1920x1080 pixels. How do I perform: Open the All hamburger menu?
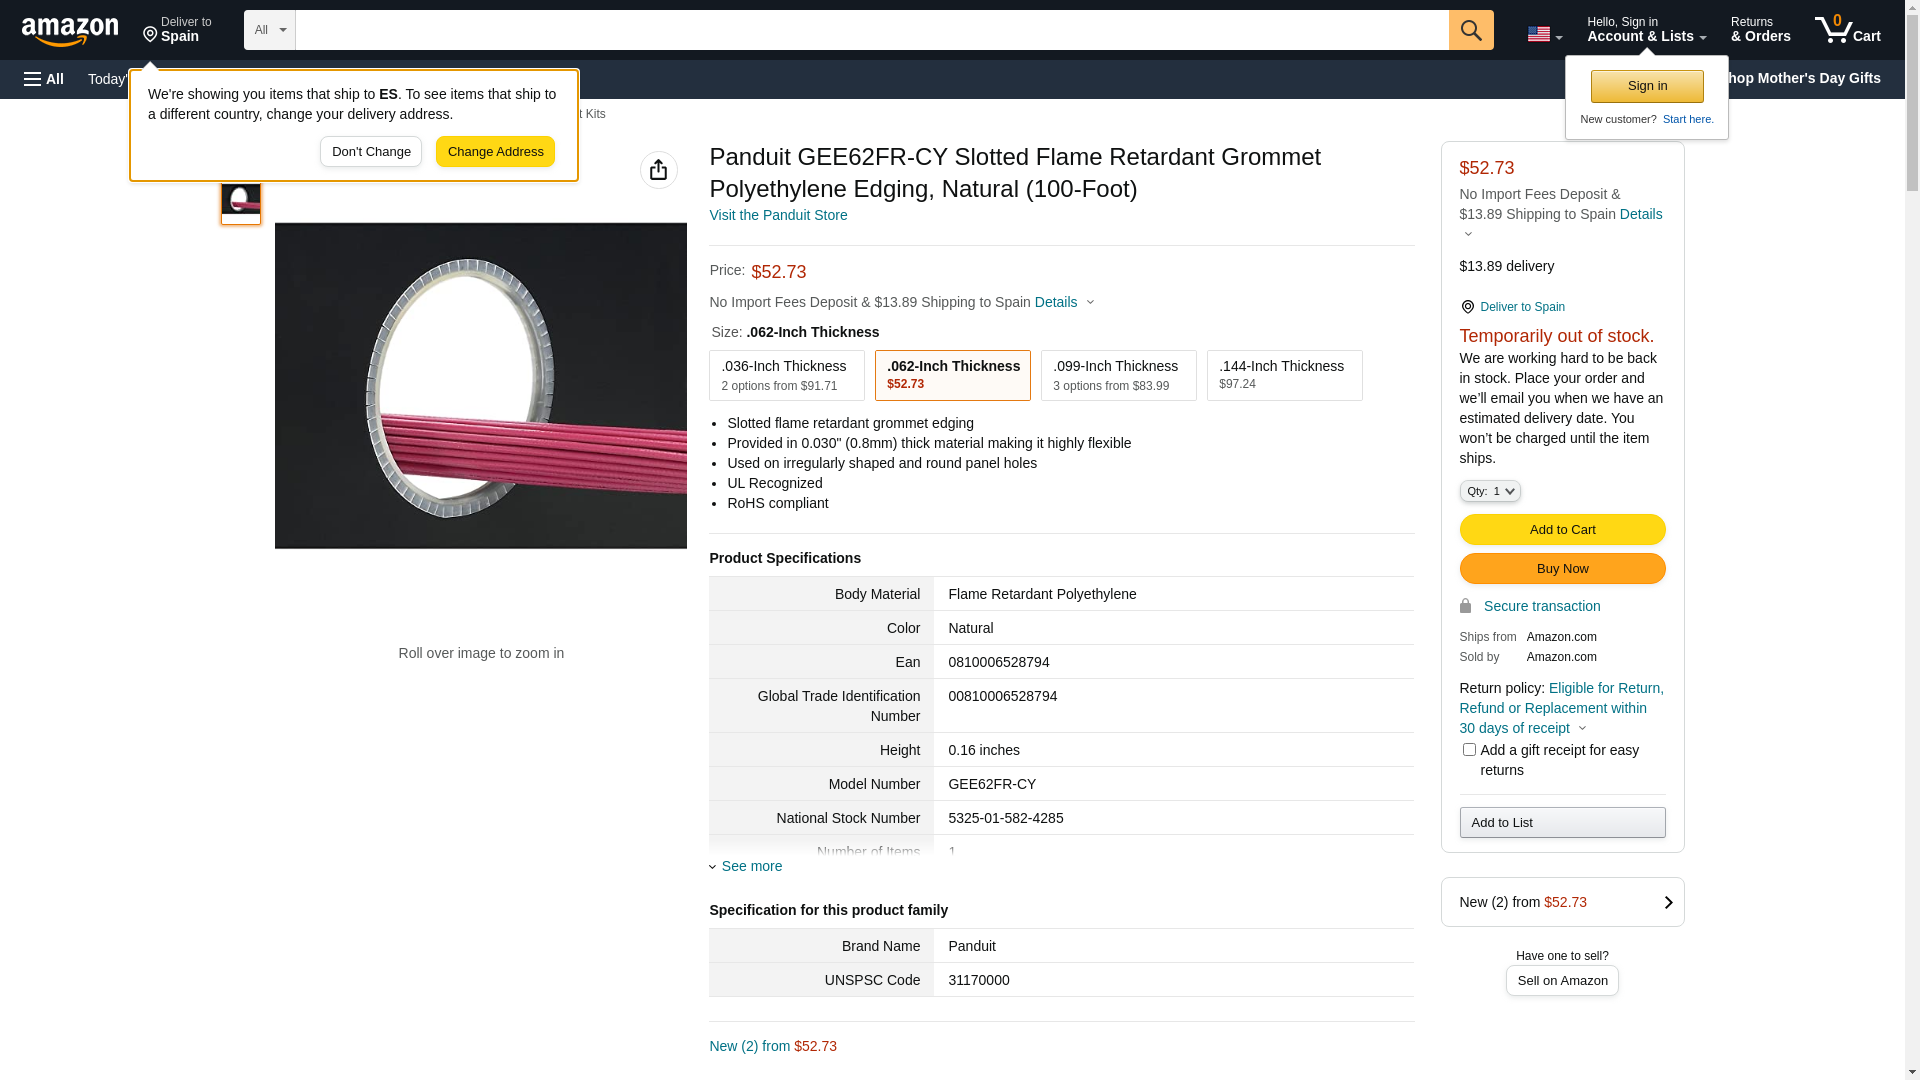(x=44, y=79)
